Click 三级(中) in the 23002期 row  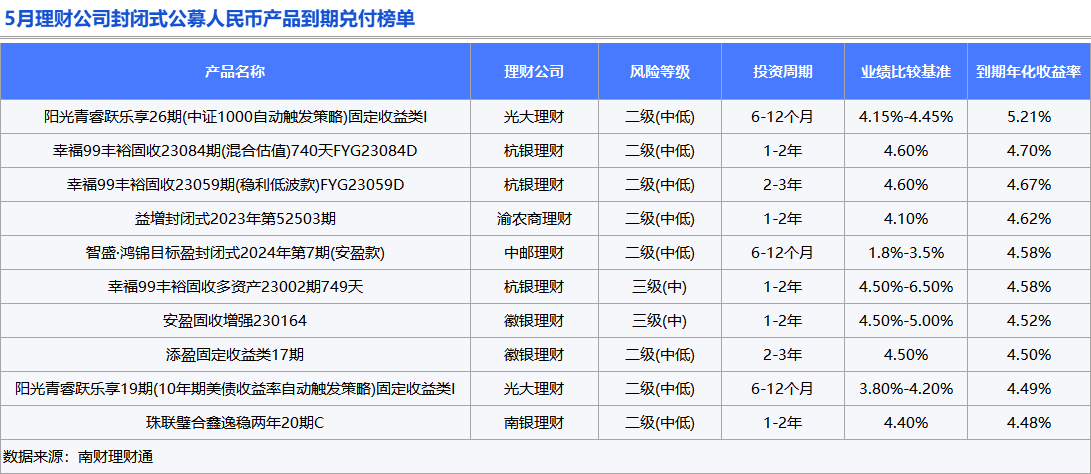[x=660, y=287]
